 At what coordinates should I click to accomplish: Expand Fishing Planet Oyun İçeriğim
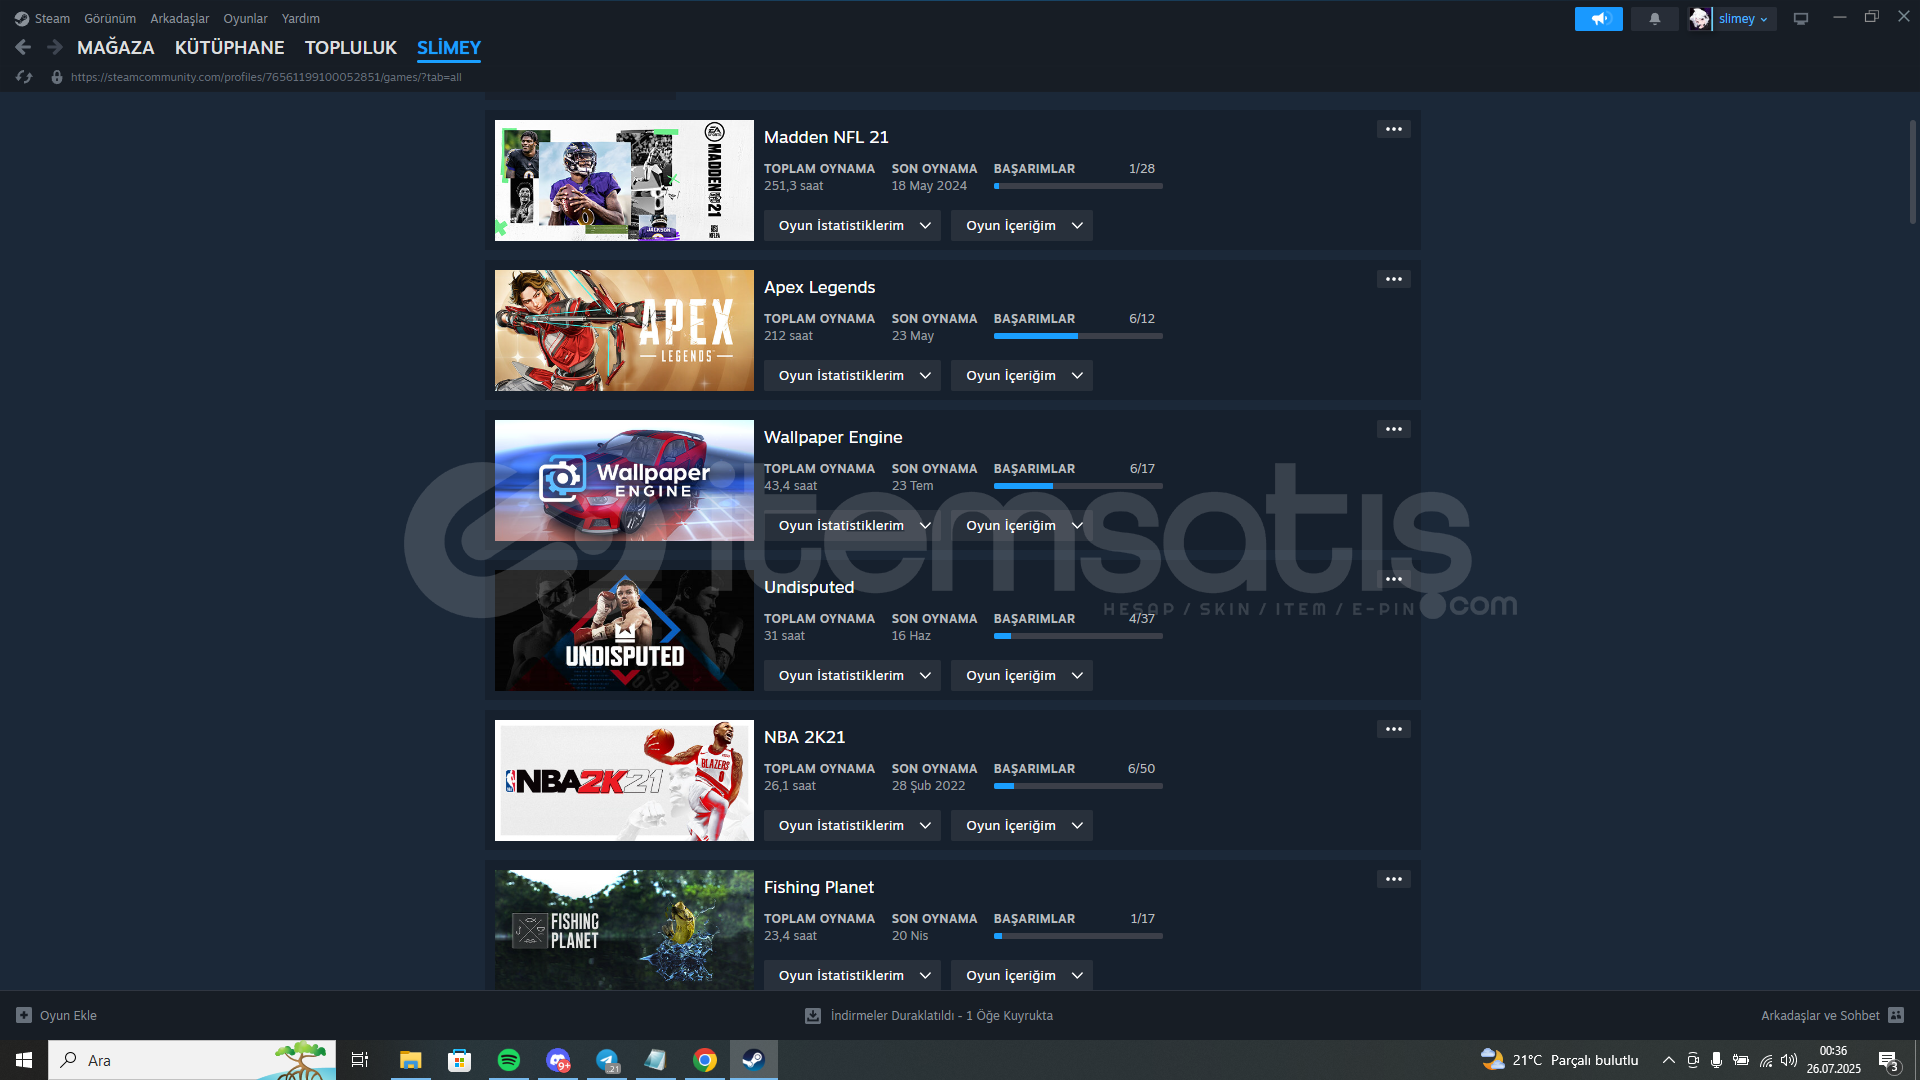tap(1022, 976)
